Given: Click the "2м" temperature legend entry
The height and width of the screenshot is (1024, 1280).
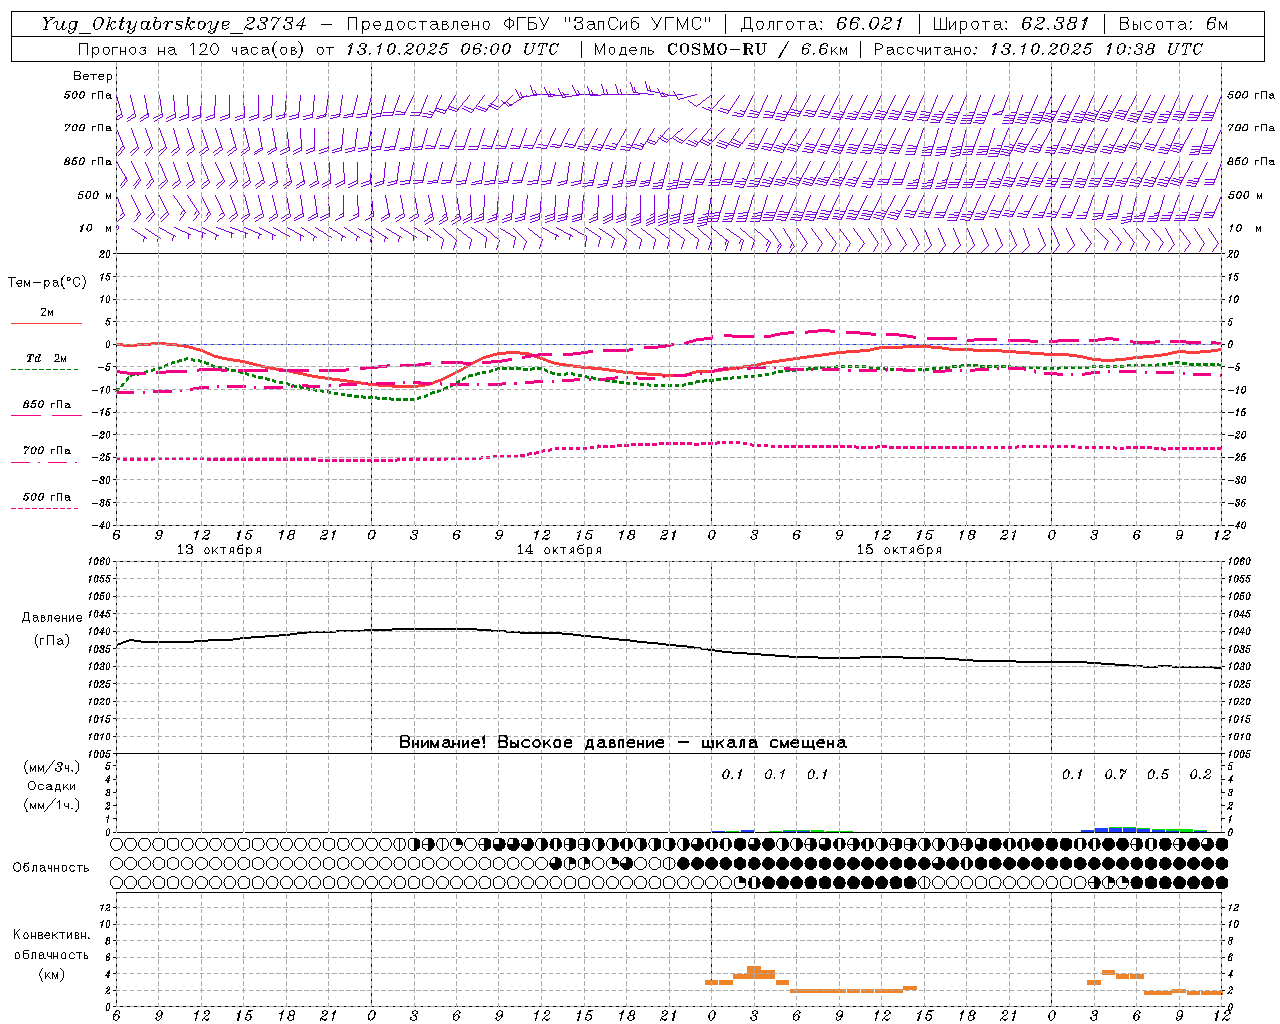Looking at the screenshot, I should (47, 313).
